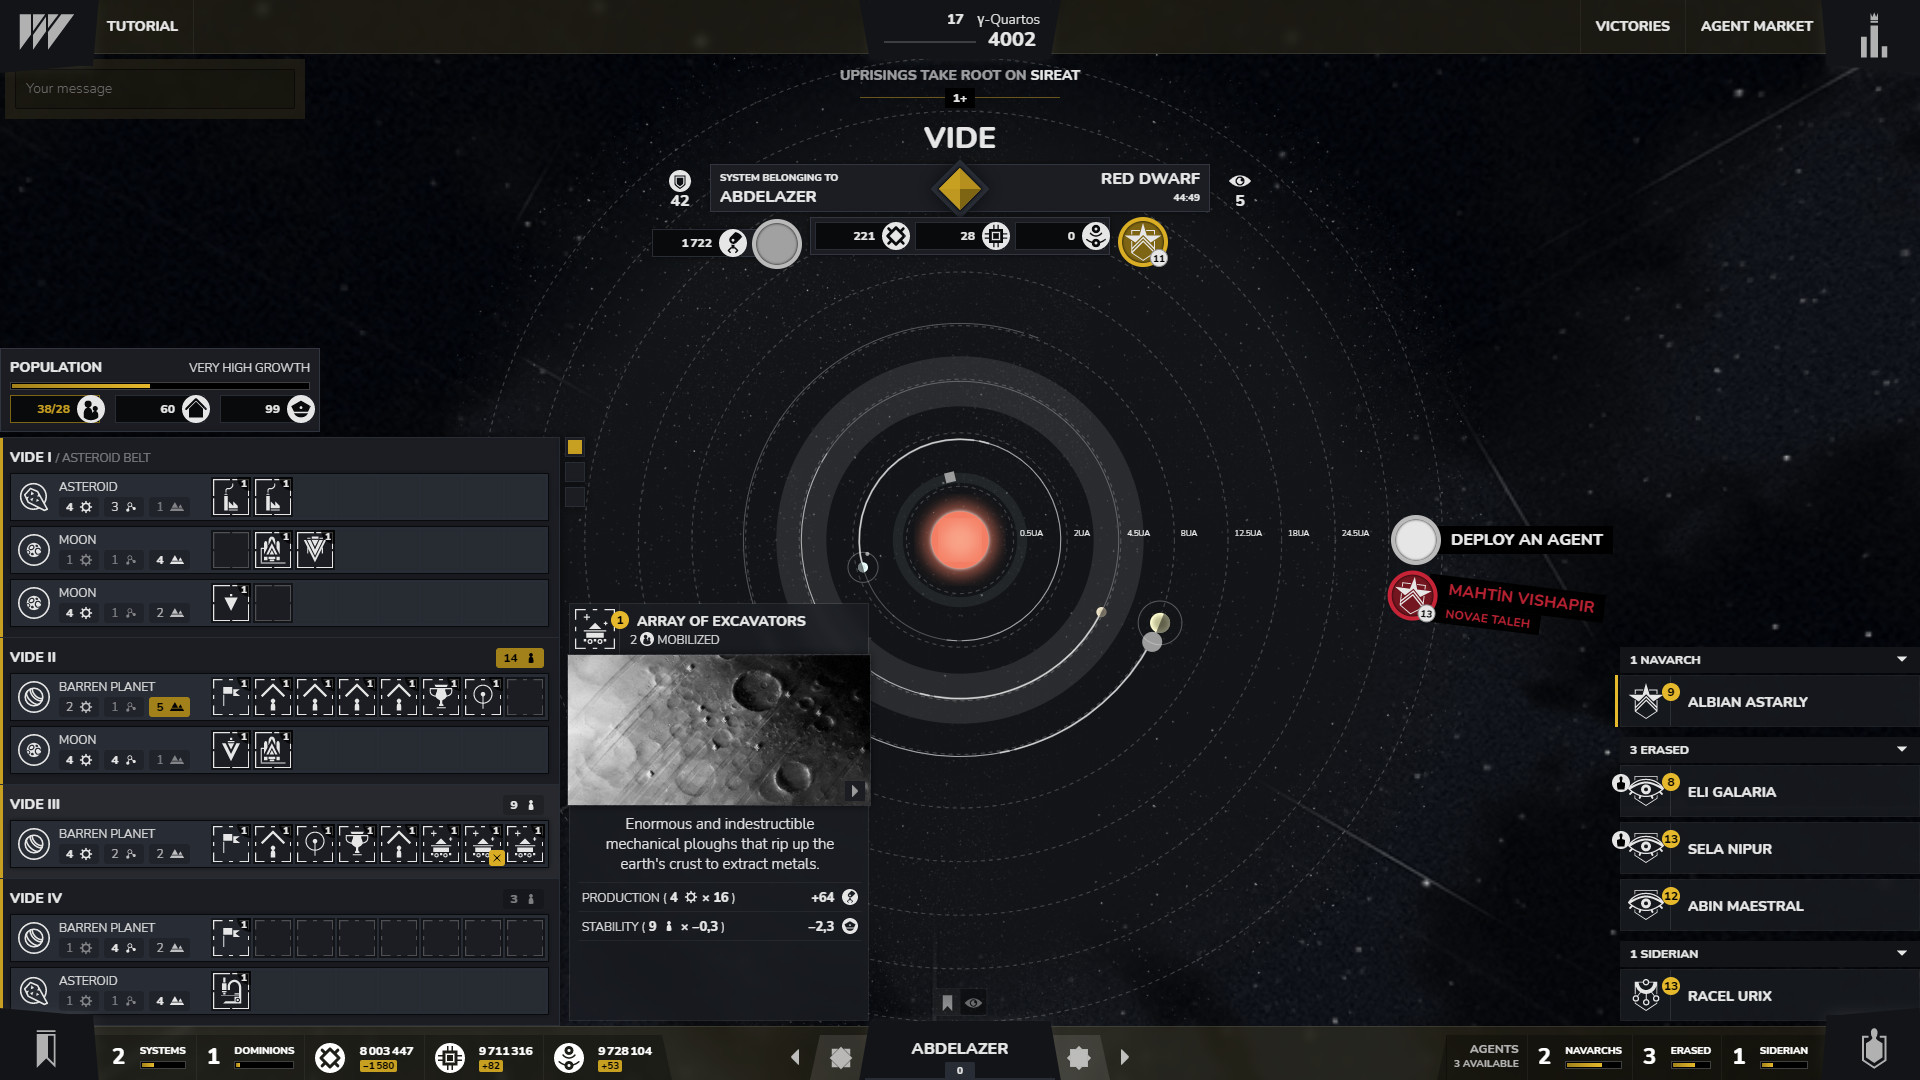Open the TUTORIAL menu
Screen dimensions: 1920x1080
pyautogui.click(x=142, y=26)
